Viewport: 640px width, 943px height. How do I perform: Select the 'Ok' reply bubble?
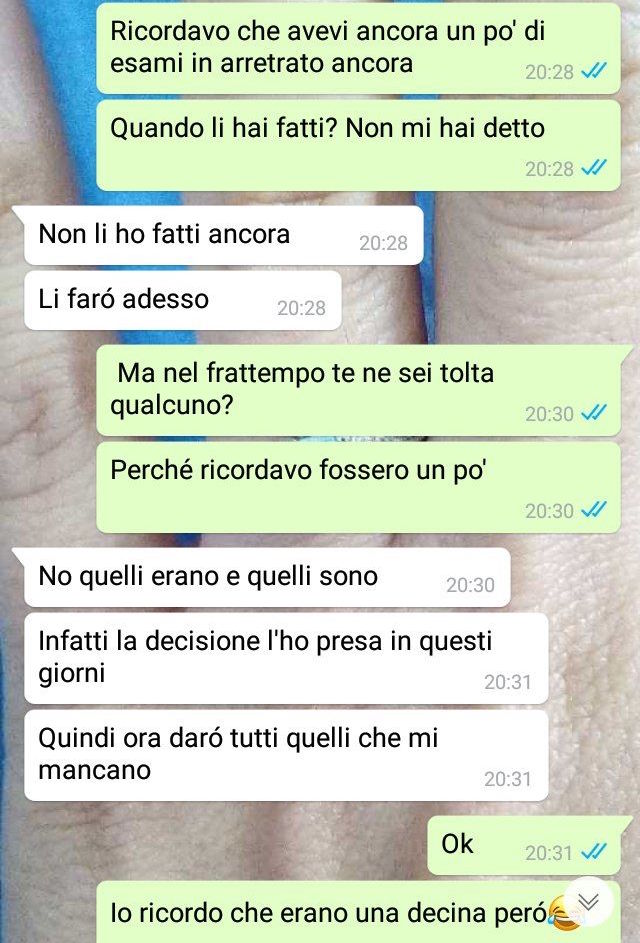tap(524, 845)
